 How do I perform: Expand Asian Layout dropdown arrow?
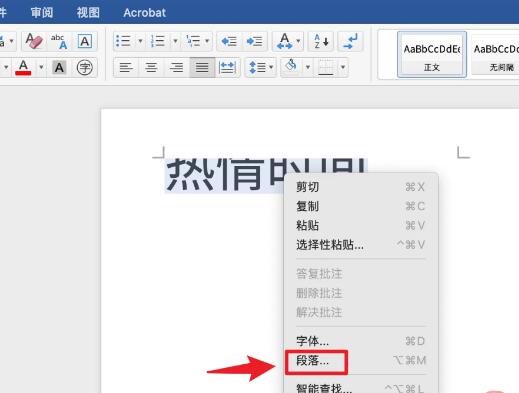click(298, 41)
